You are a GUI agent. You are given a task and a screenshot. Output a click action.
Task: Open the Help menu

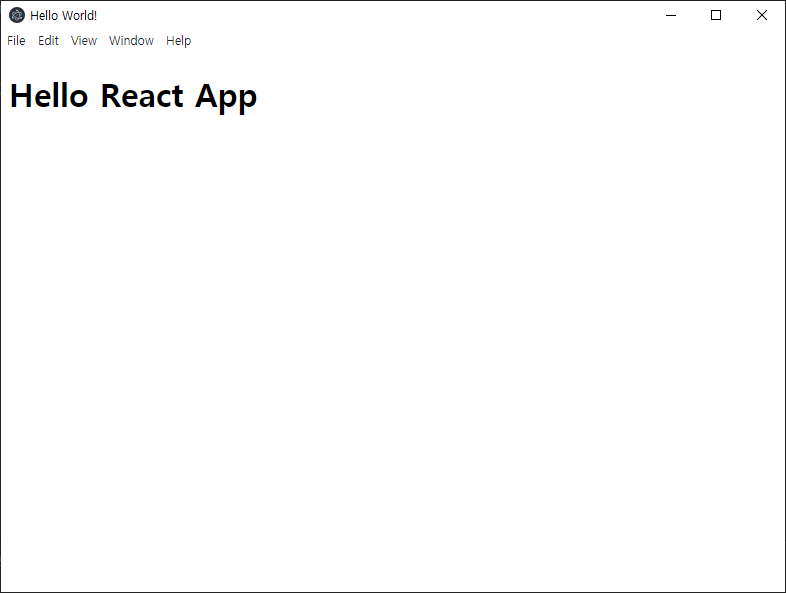tap(178, 41)
